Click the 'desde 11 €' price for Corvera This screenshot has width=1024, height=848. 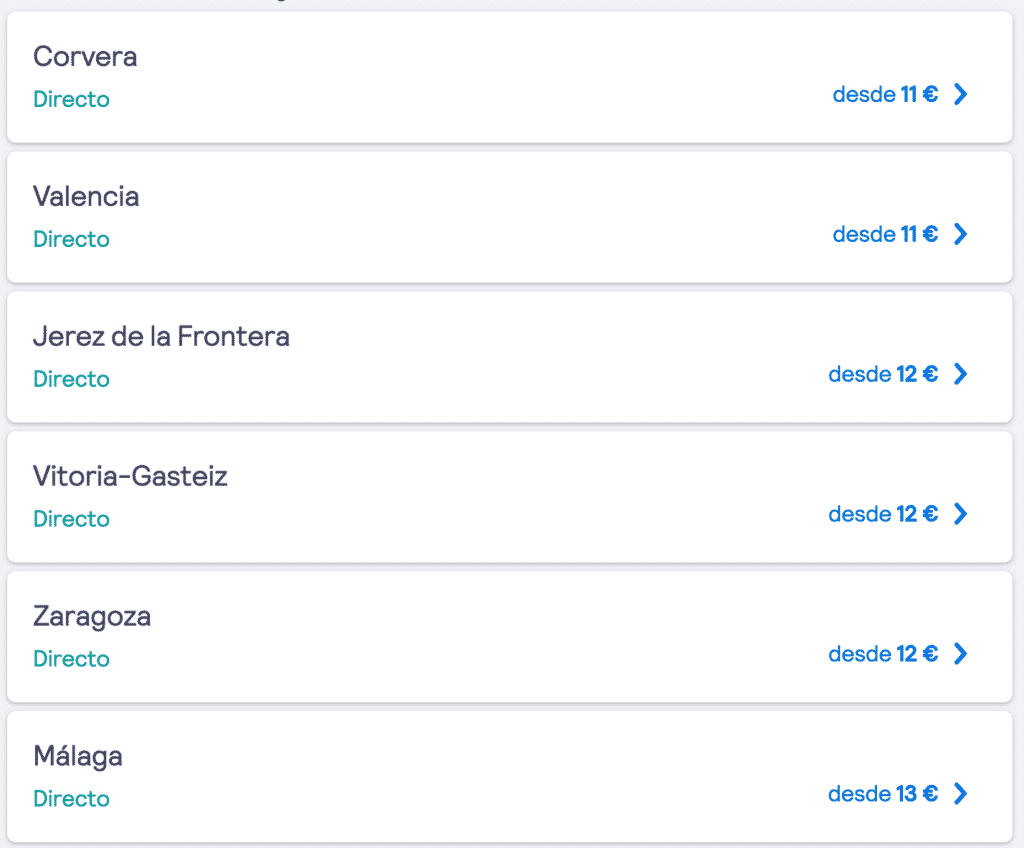885,95
